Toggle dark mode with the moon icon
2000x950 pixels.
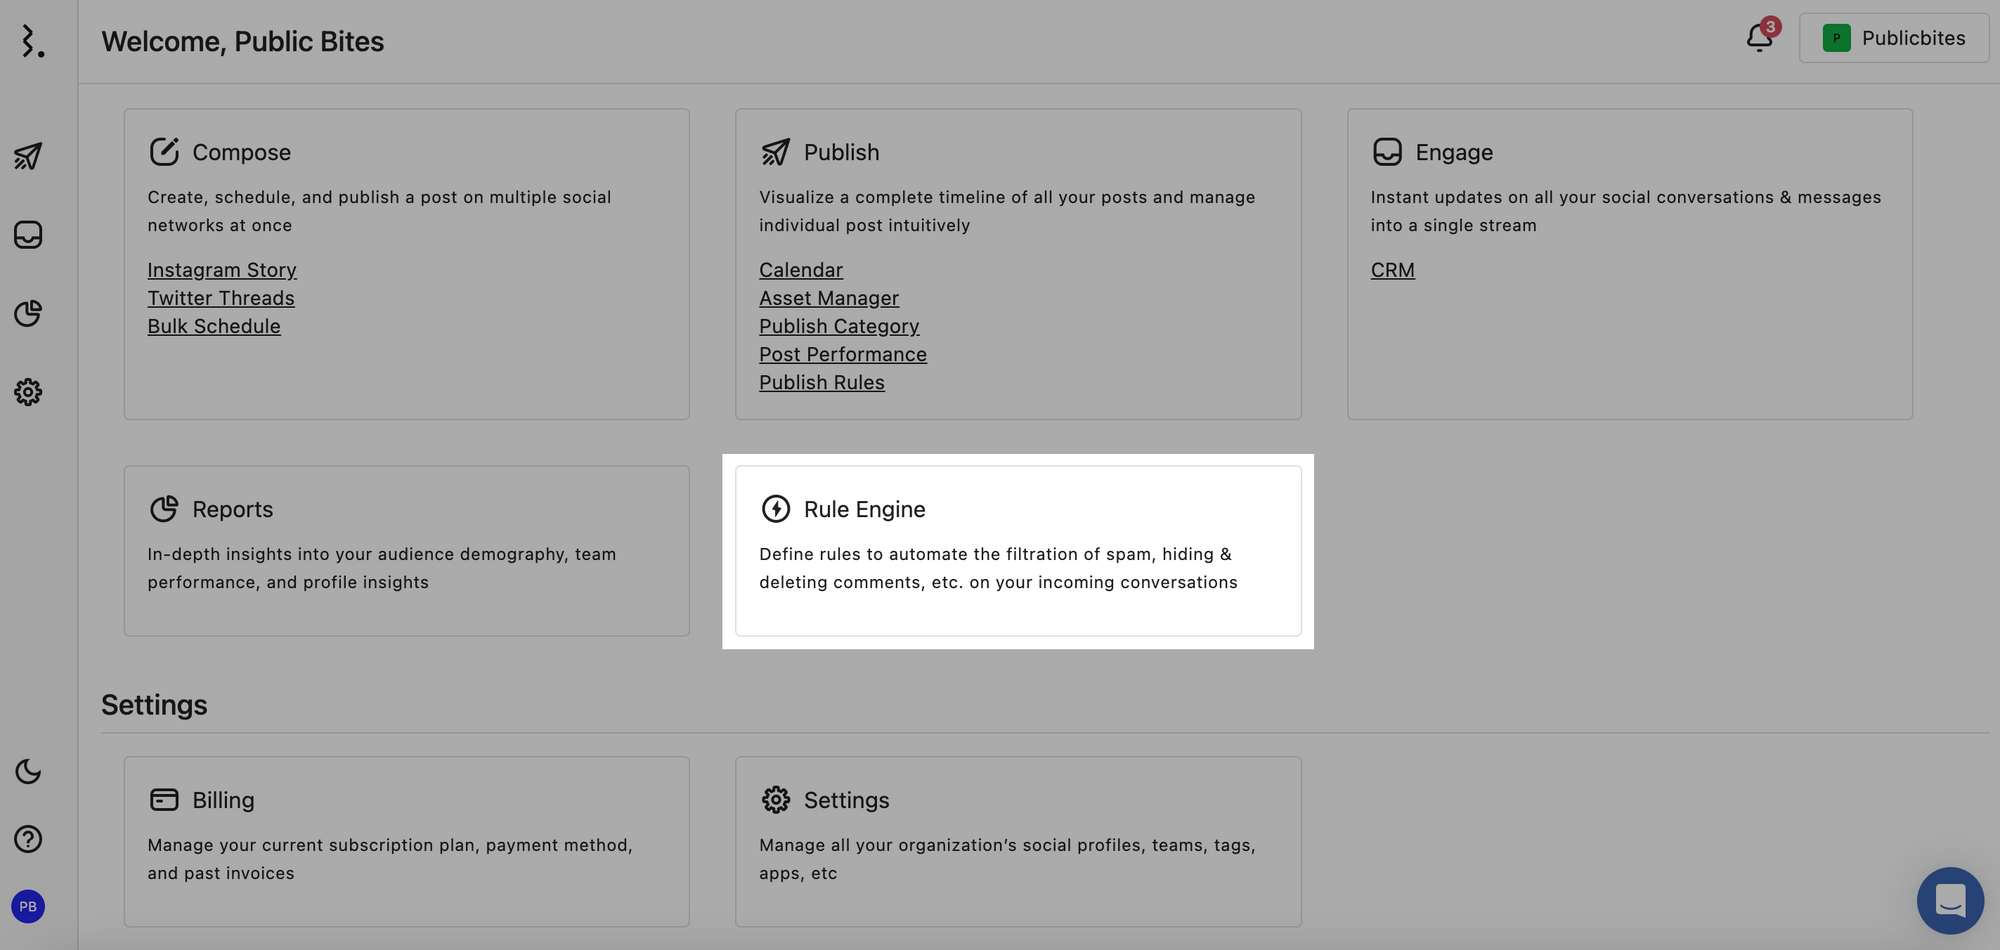point(28,772)
